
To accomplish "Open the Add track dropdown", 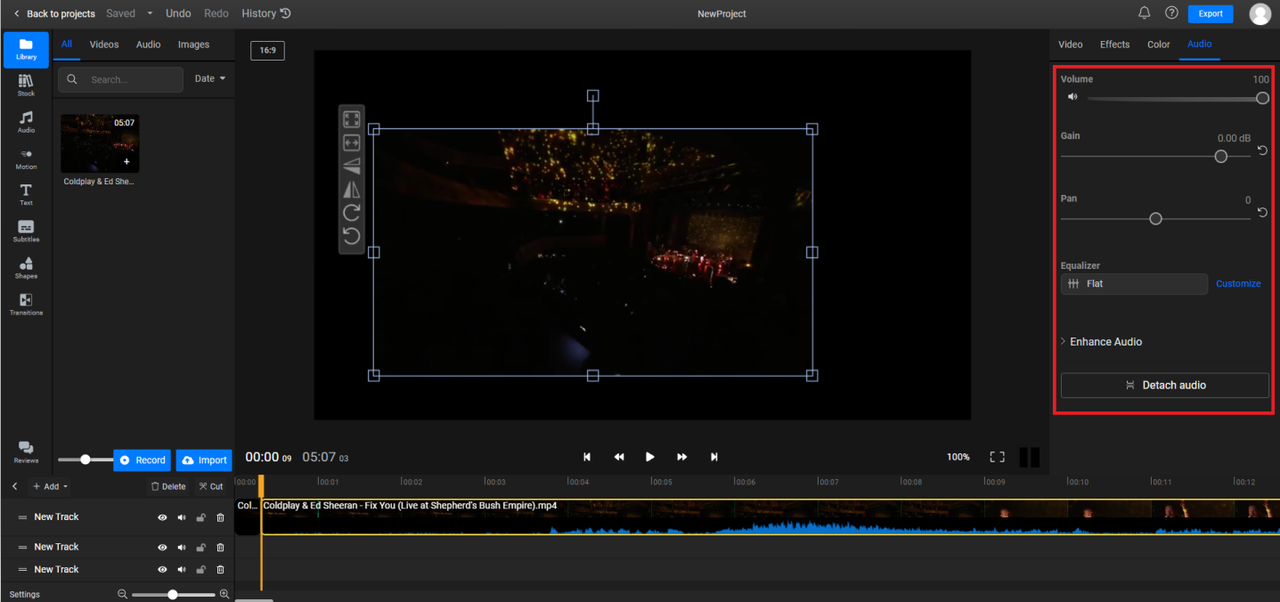I will point(50,487).
